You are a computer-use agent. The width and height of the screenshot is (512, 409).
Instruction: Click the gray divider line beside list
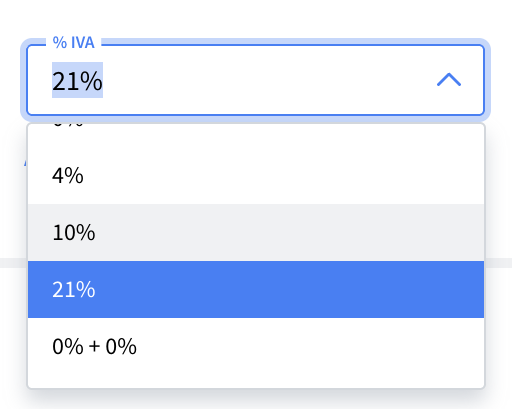pos(498,263)
